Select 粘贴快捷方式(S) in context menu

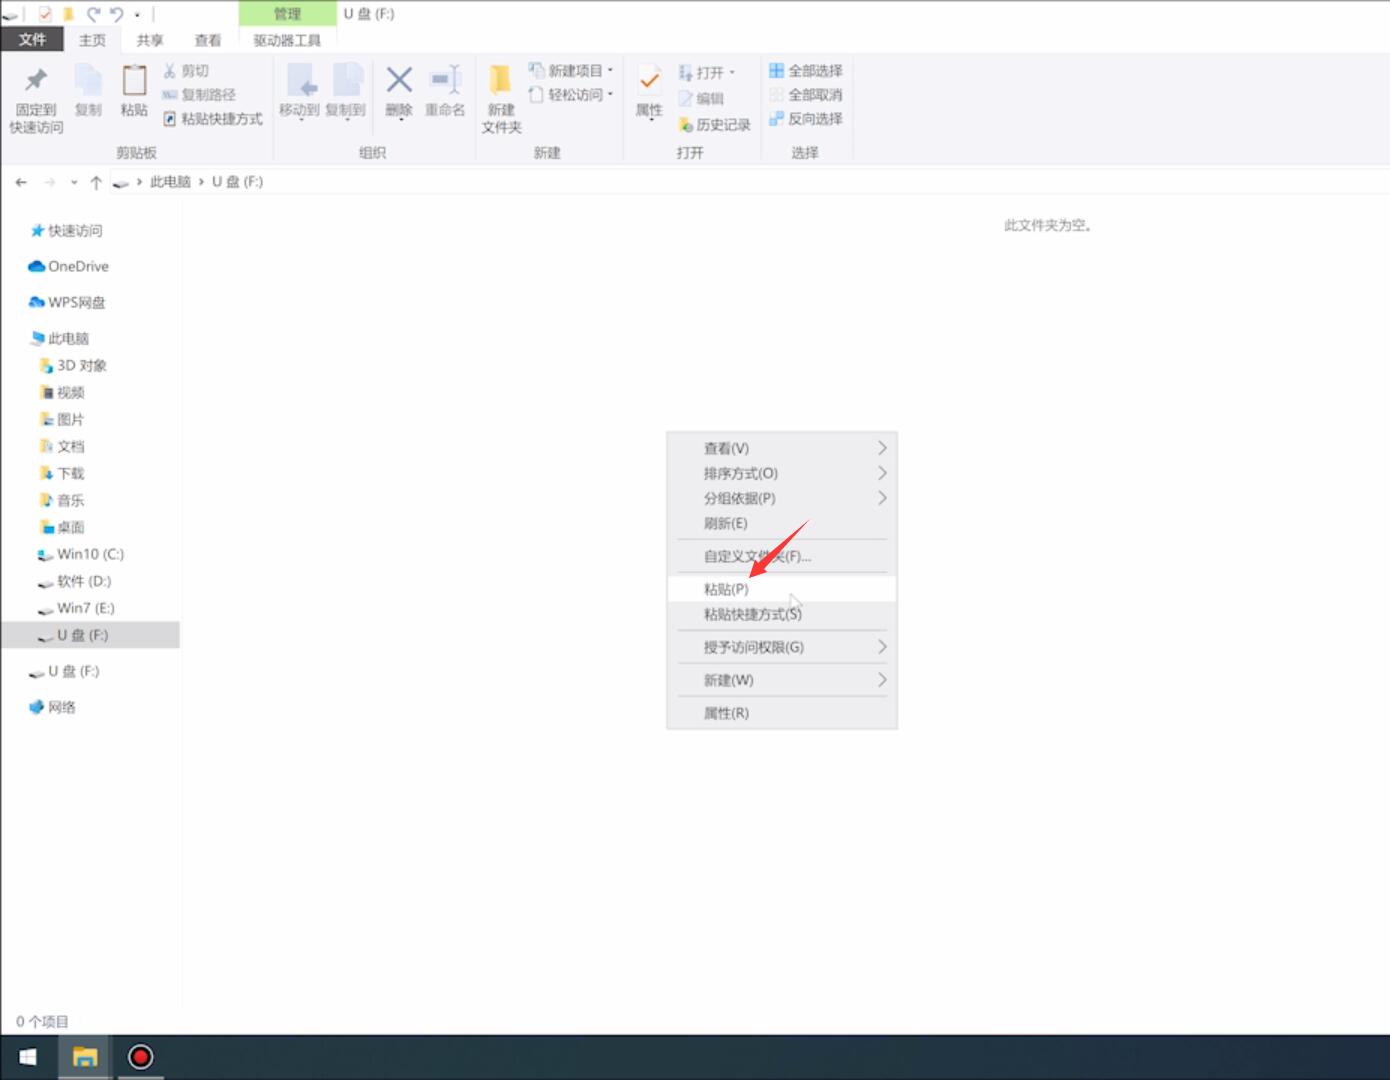[782, 614]
